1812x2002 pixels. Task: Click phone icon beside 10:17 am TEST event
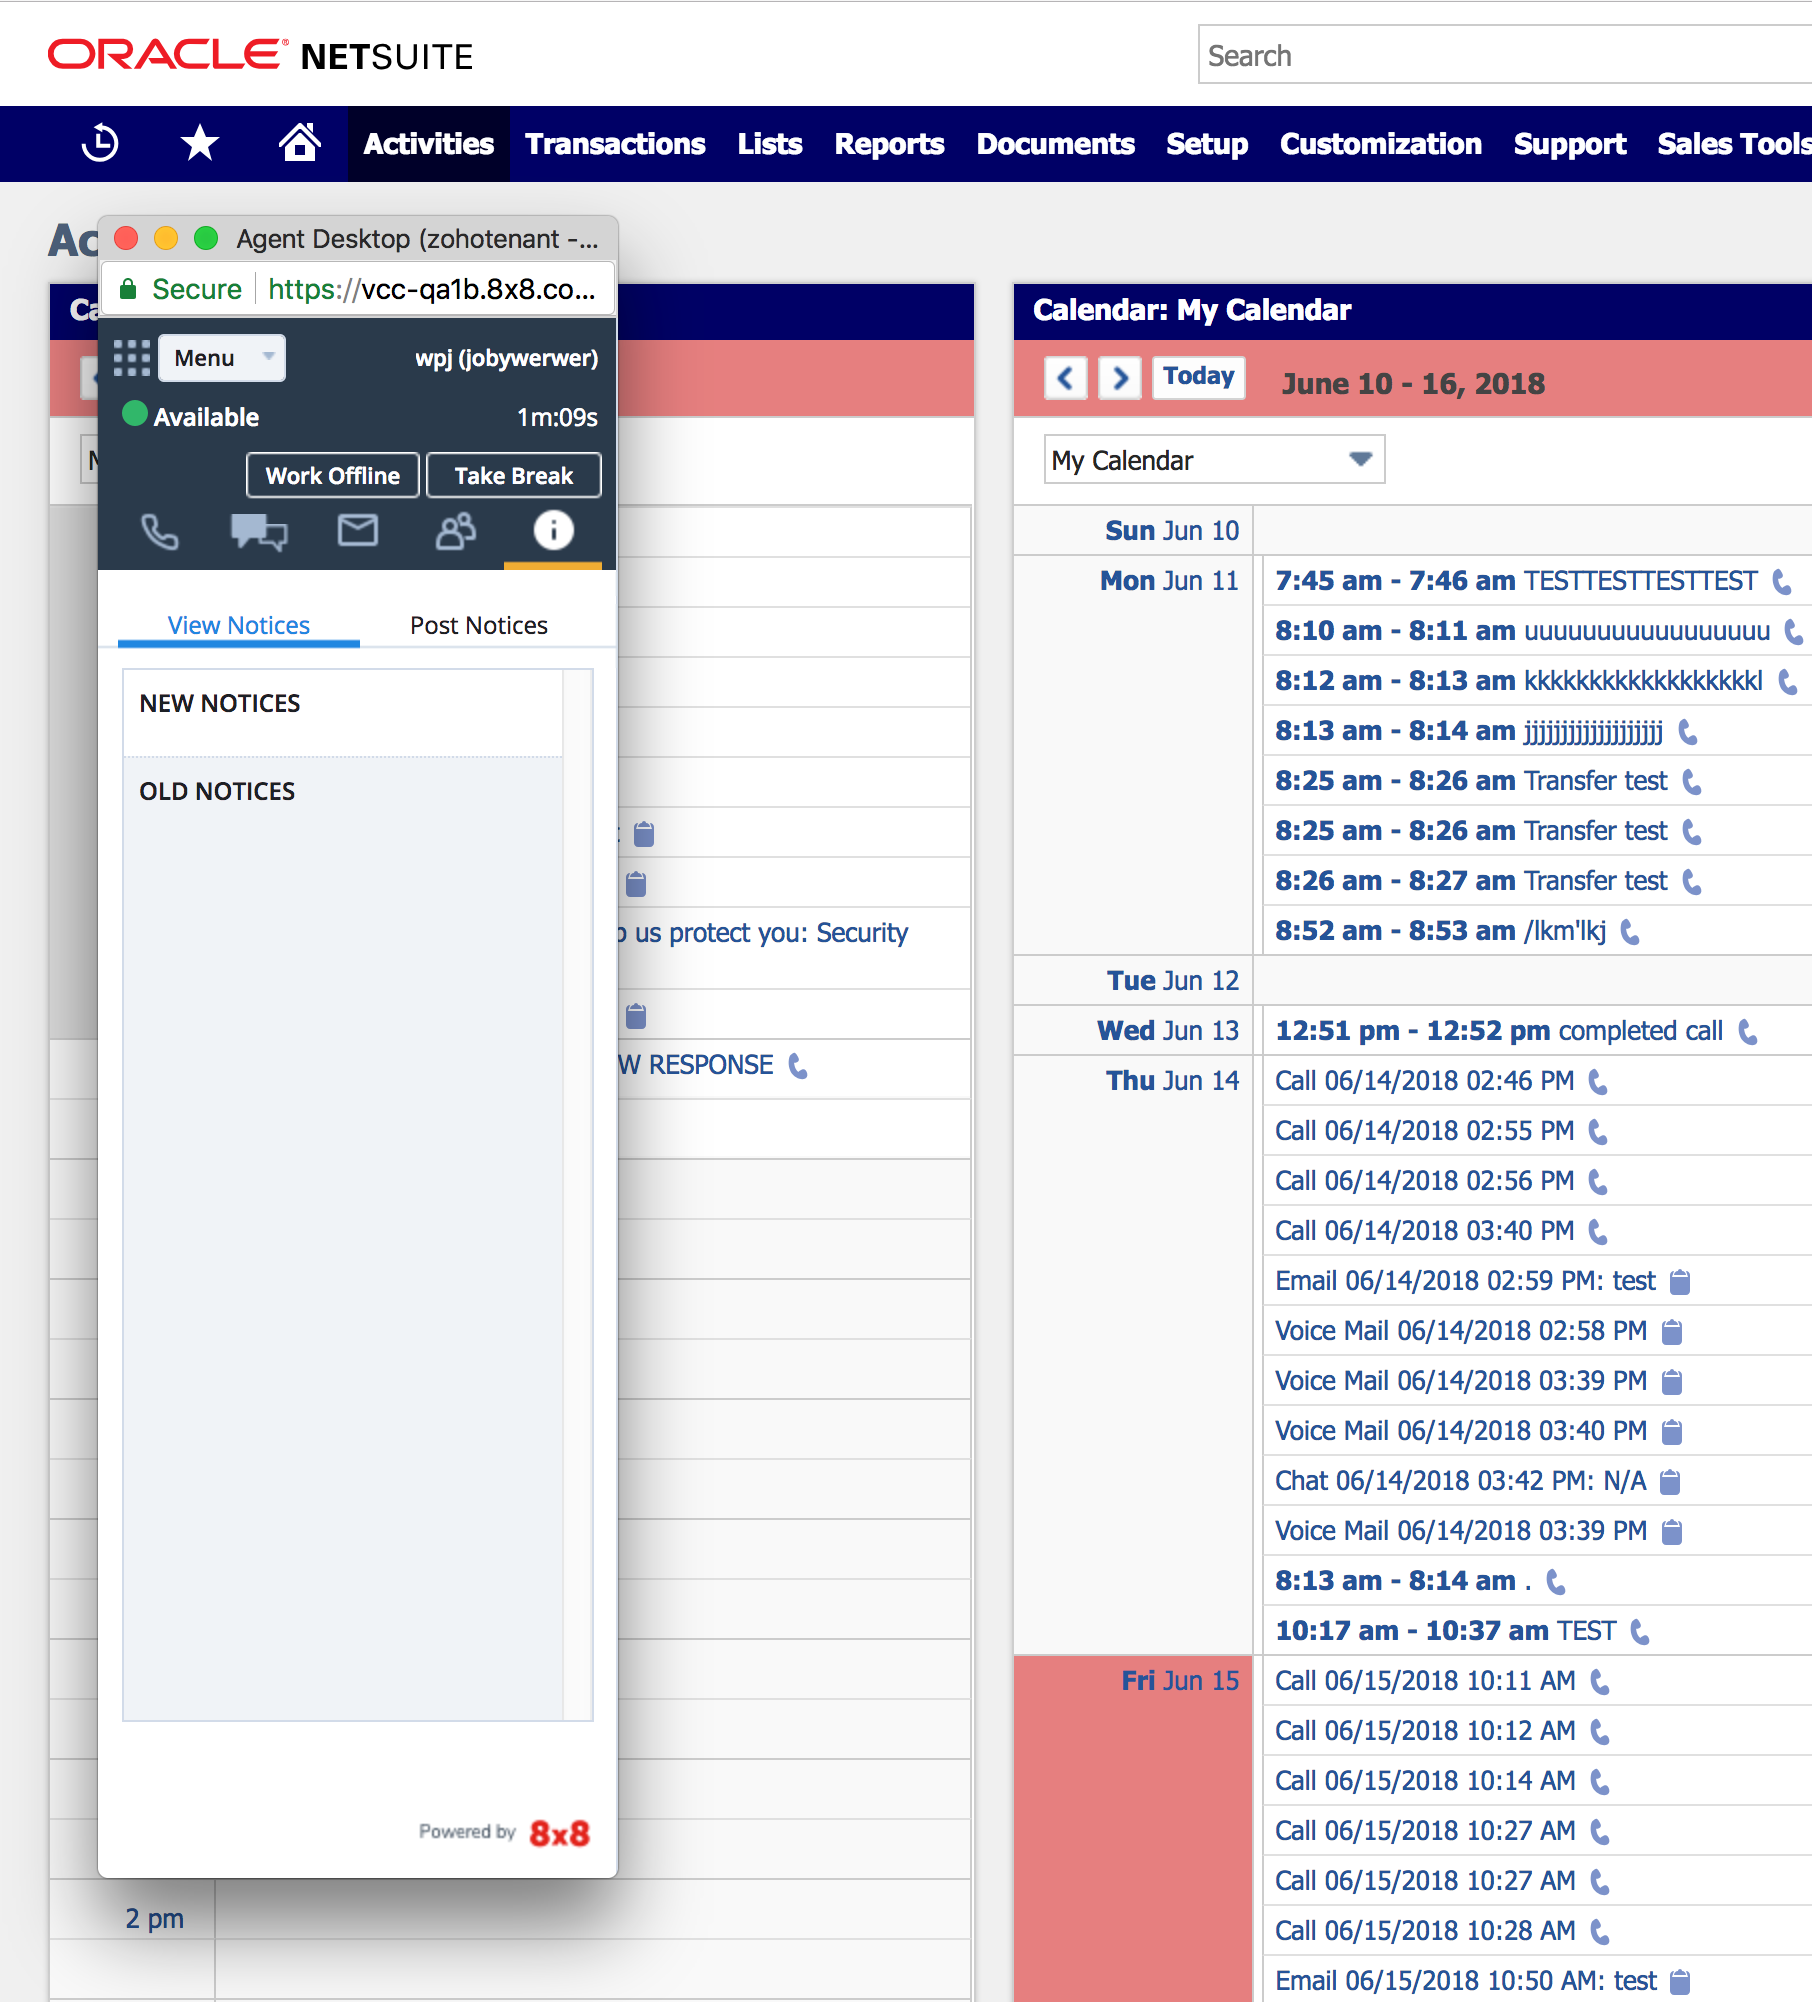[1640, 1632]
